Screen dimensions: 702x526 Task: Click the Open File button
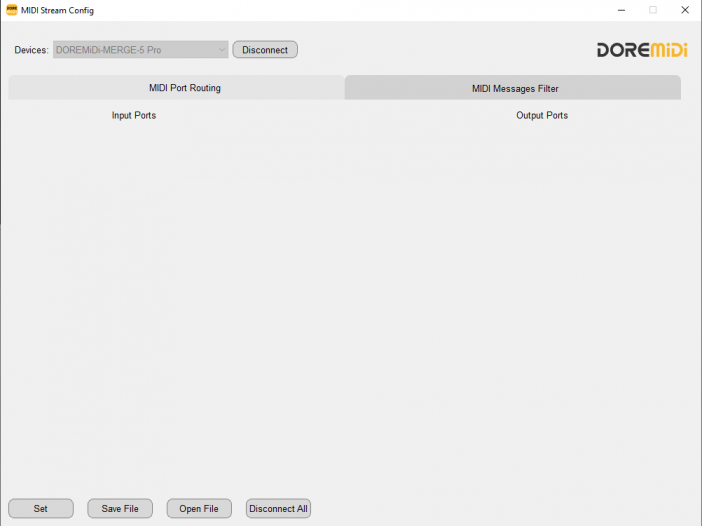(x=199, y=509)
